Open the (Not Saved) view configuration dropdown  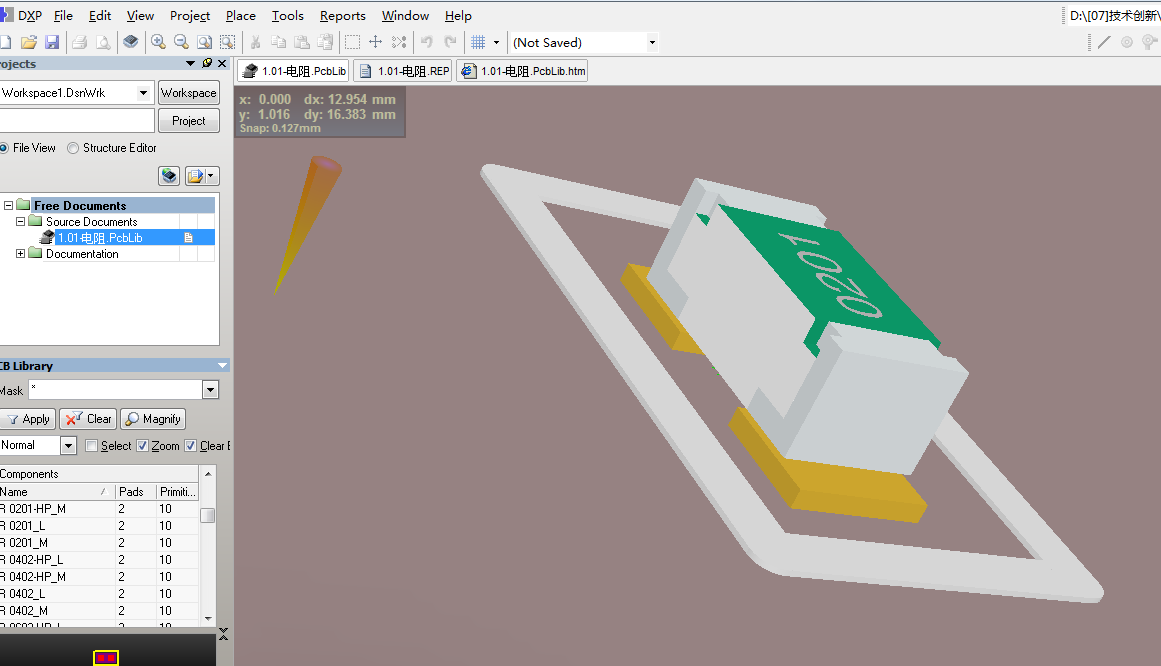(652, 42)
